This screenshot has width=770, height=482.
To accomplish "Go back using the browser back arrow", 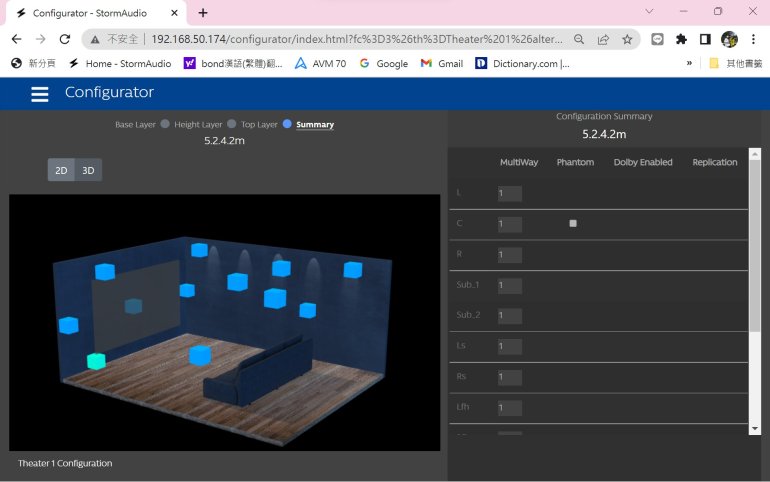I will [17, 39].
